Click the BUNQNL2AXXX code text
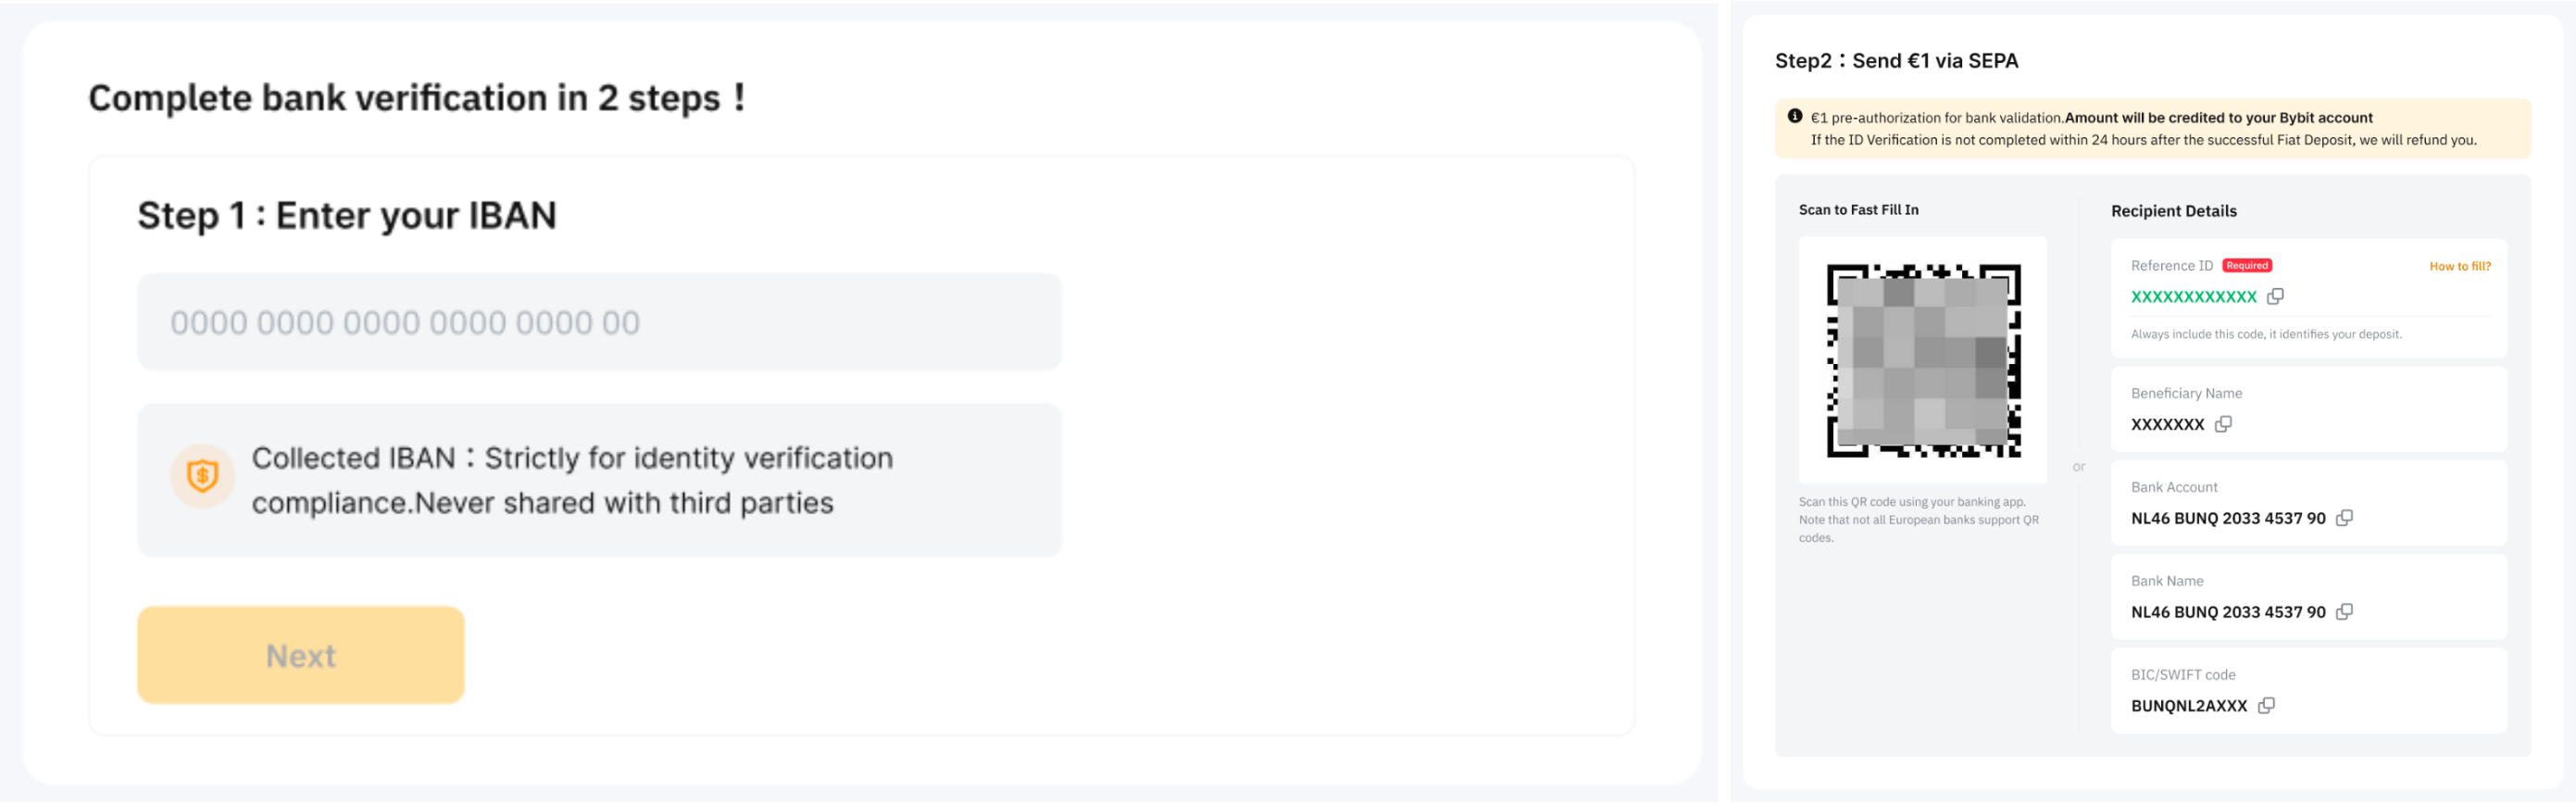The height and width of the screenshot is (804, 2576). [x=2188, y=707]
